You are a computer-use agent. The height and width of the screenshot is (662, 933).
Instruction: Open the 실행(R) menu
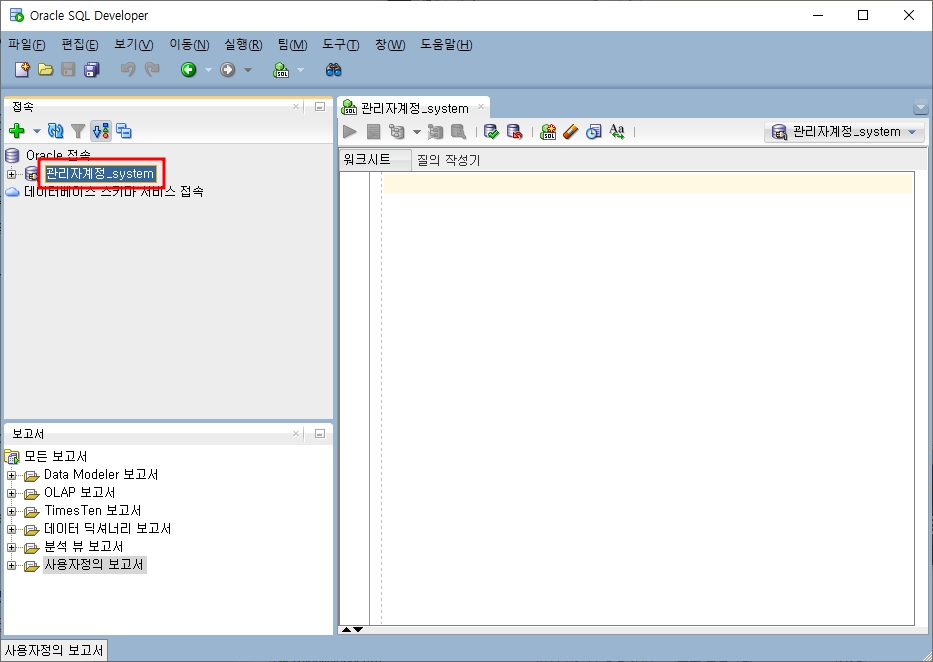(x=243, y=45)
